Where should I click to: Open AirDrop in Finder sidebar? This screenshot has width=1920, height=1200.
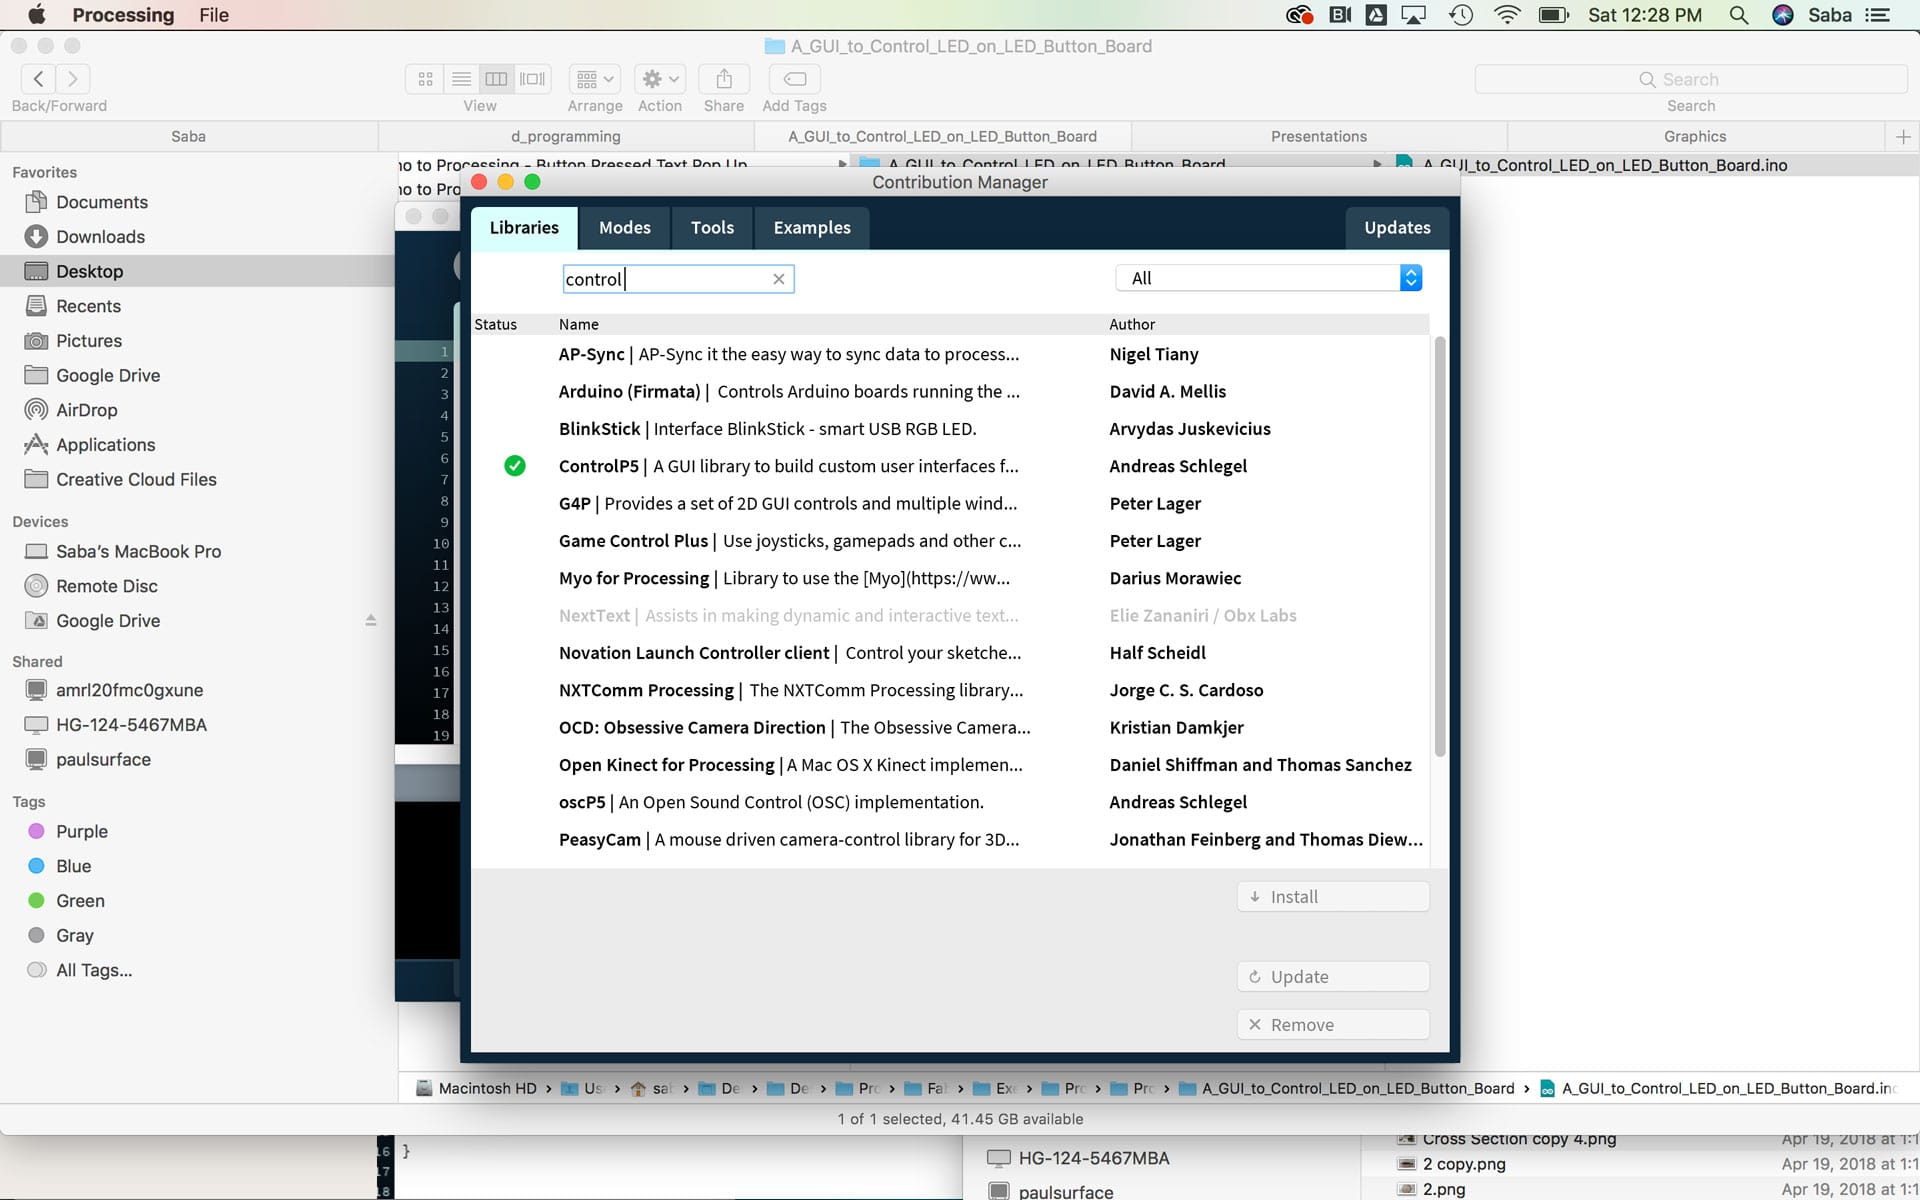[x=86, y=410]
